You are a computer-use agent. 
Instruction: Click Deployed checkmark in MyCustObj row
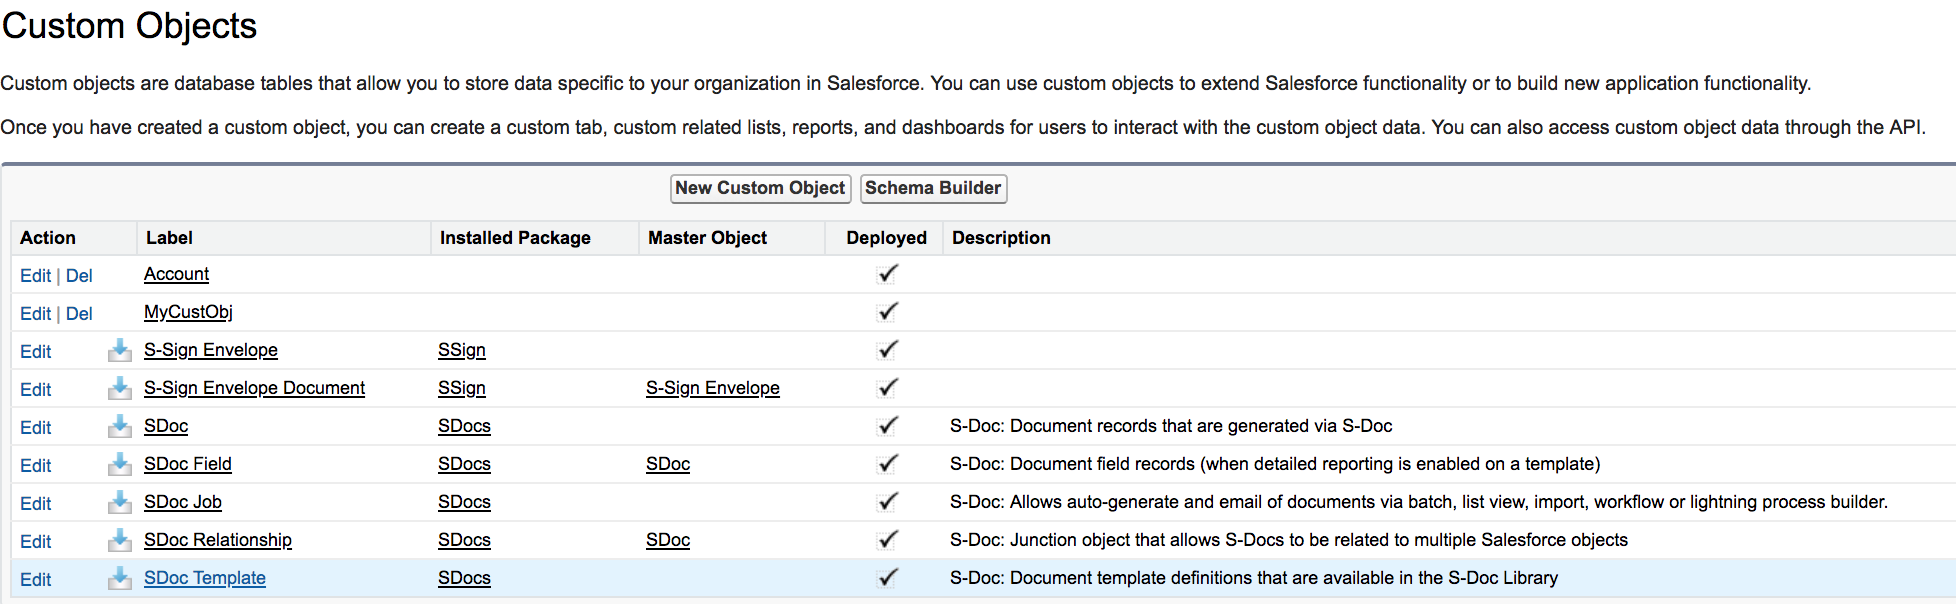(x=887, y=312)
